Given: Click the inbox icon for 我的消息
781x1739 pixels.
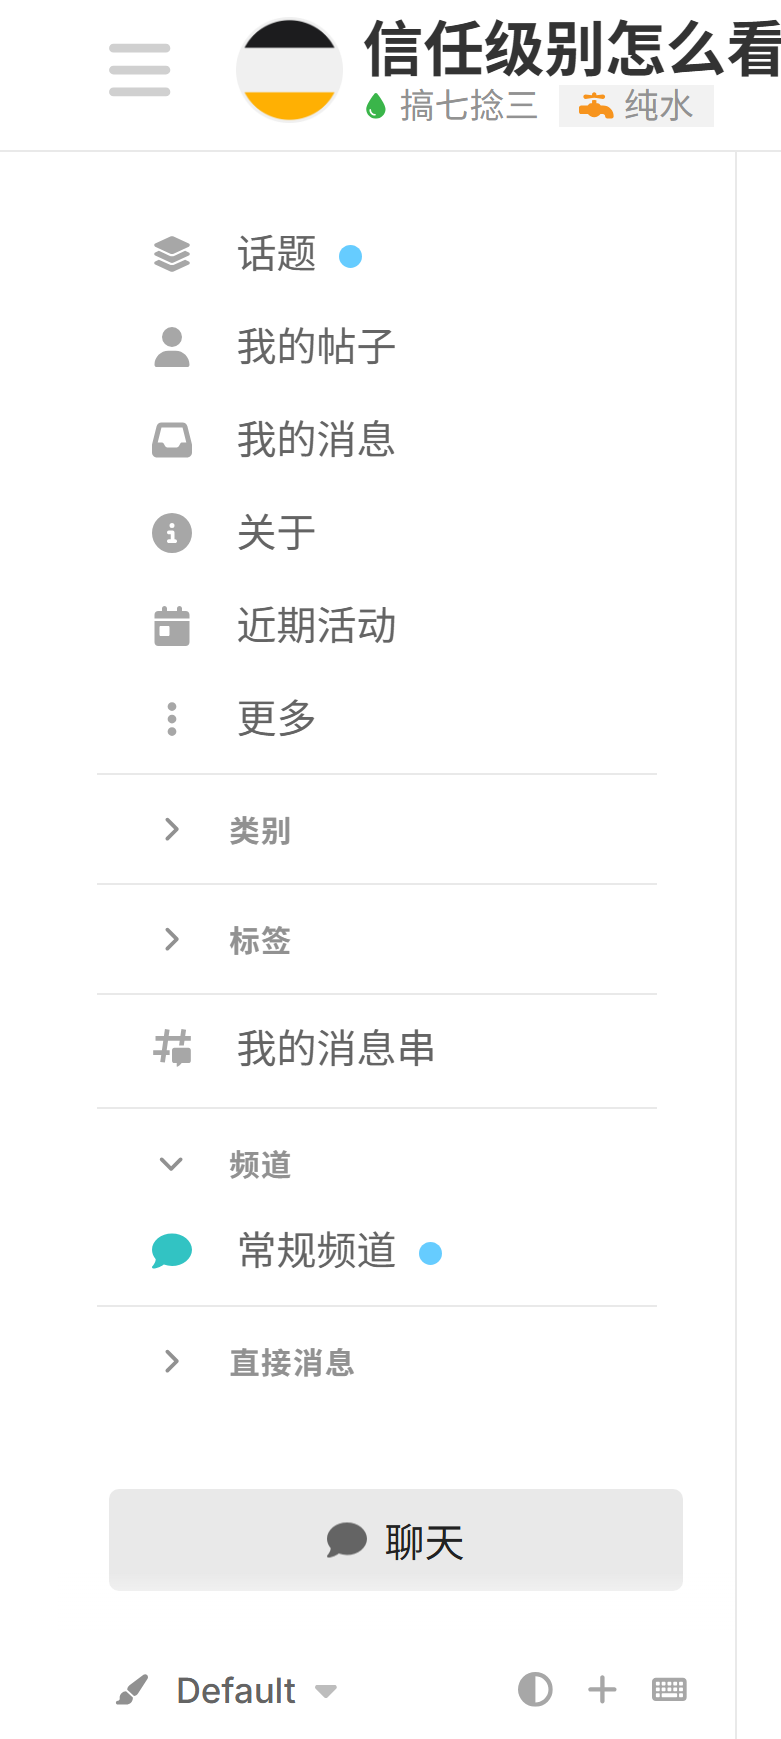Looking at the screenshot, I should (x=172, y=440).
